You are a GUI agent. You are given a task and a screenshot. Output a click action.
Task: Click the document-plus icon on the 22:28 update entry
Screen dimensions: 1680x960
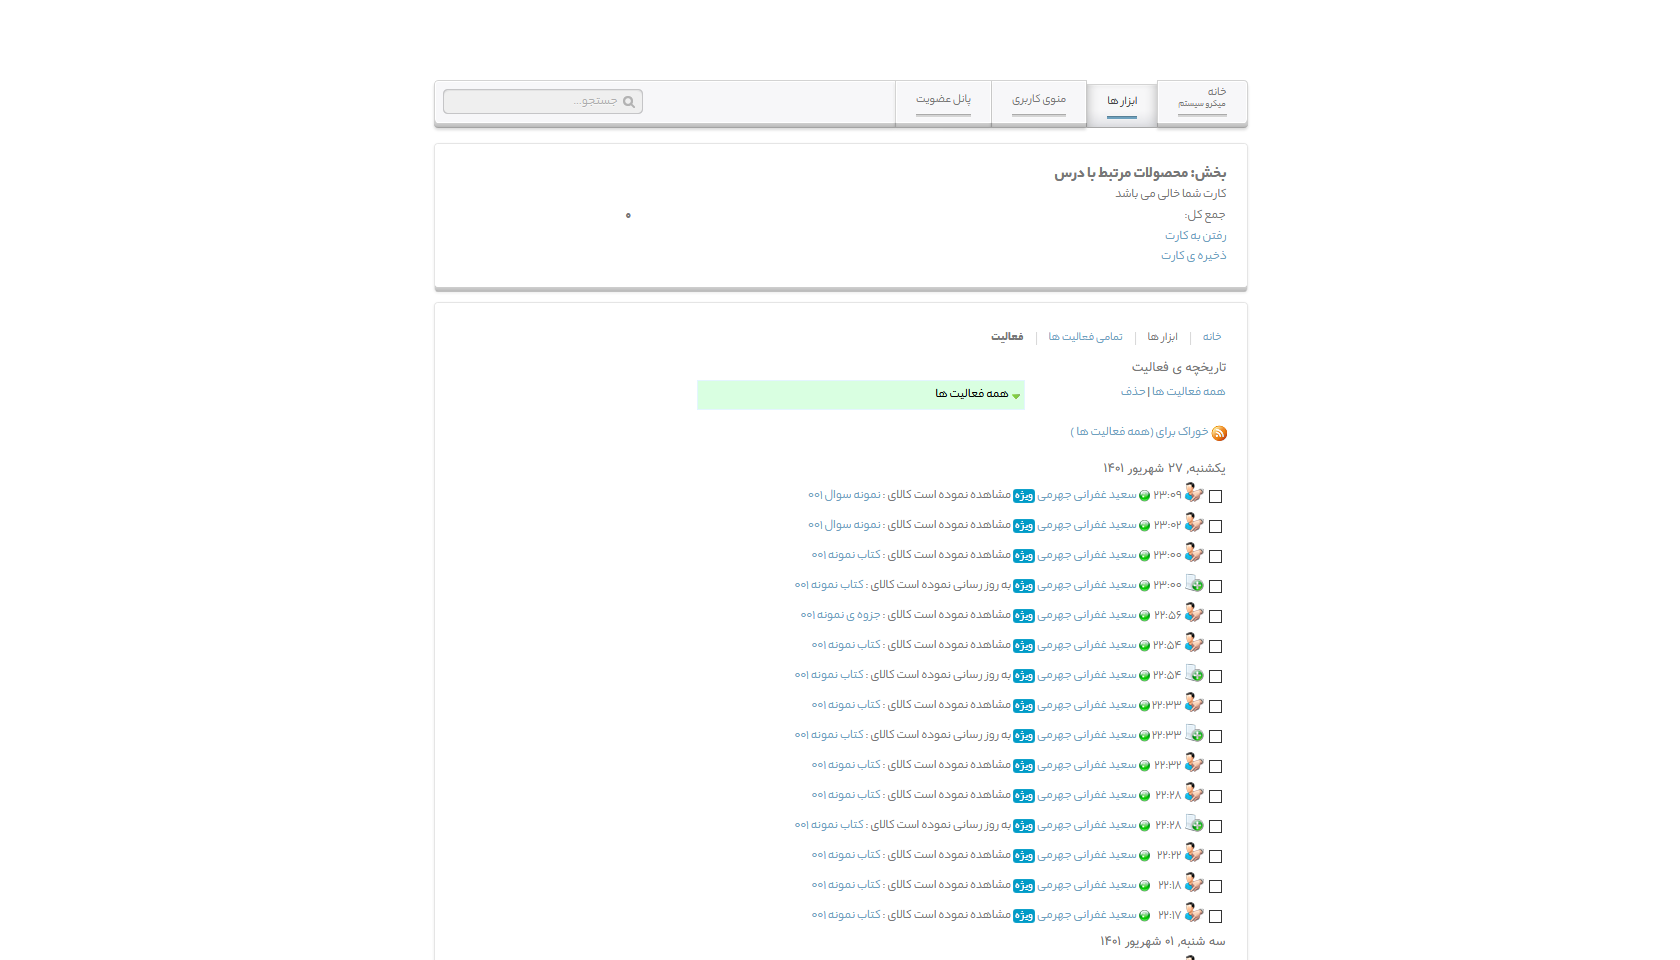click(1194, 824)
